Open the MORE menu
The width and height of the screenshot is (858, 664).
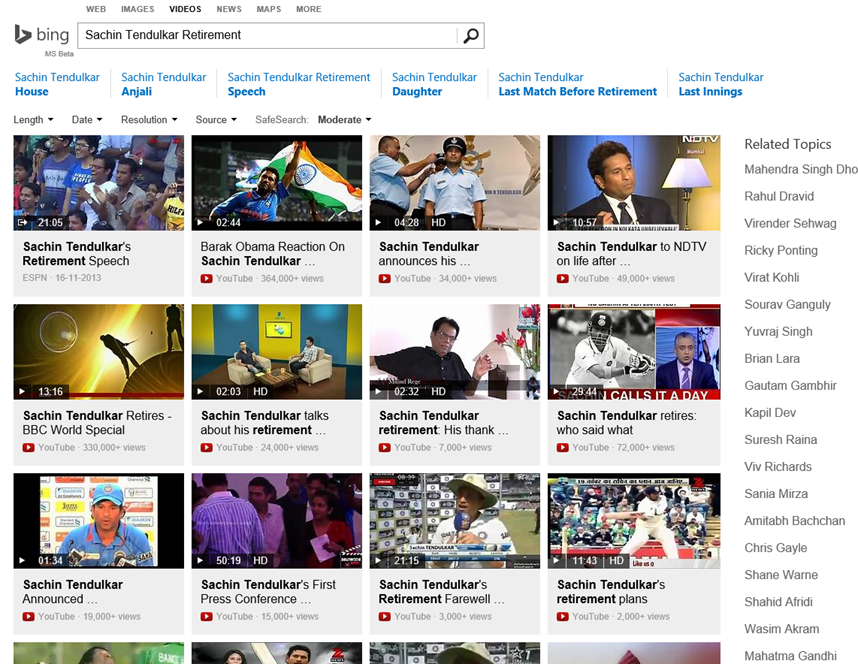[x=309, y=9]
